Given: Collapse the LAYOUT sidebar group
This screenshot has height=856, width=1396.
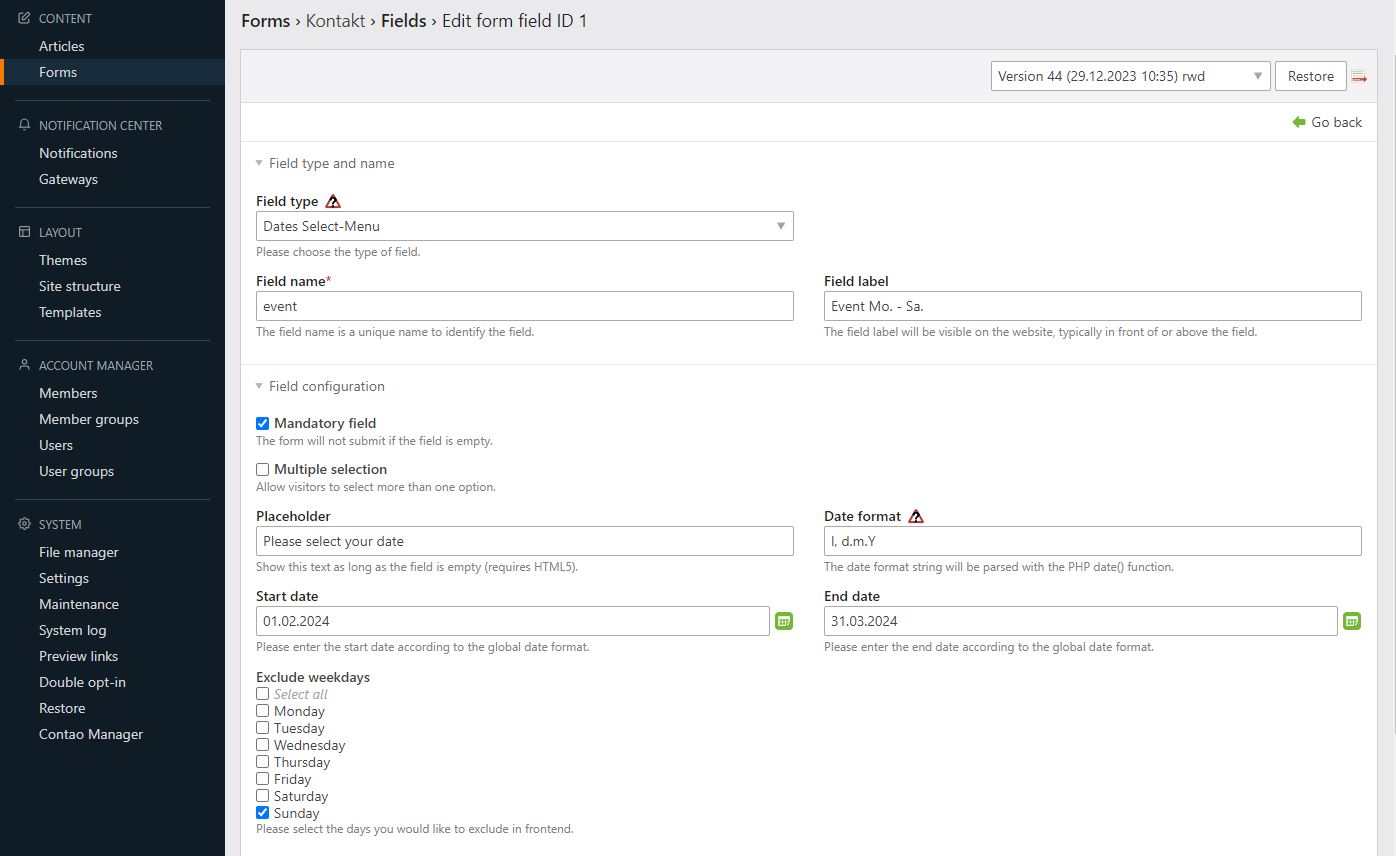Looking at the screenshot, I should [x=60, y=232].
